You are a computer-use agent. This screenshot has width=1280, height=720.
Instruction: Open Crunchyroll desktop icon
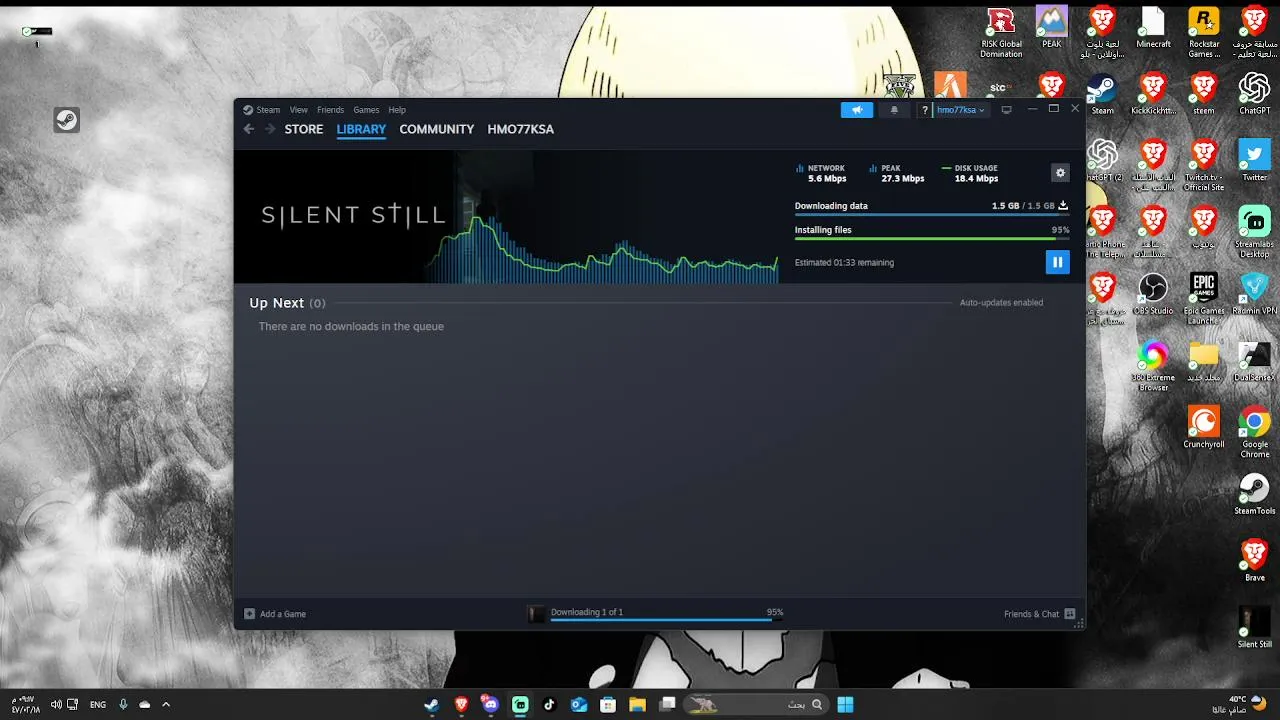(x=1204, y=427)
